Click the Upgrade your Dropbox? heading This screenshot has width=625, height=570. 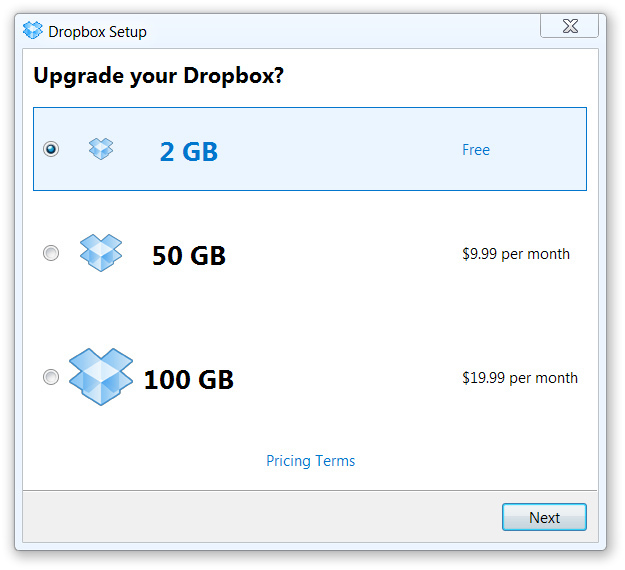click(159, 76)
